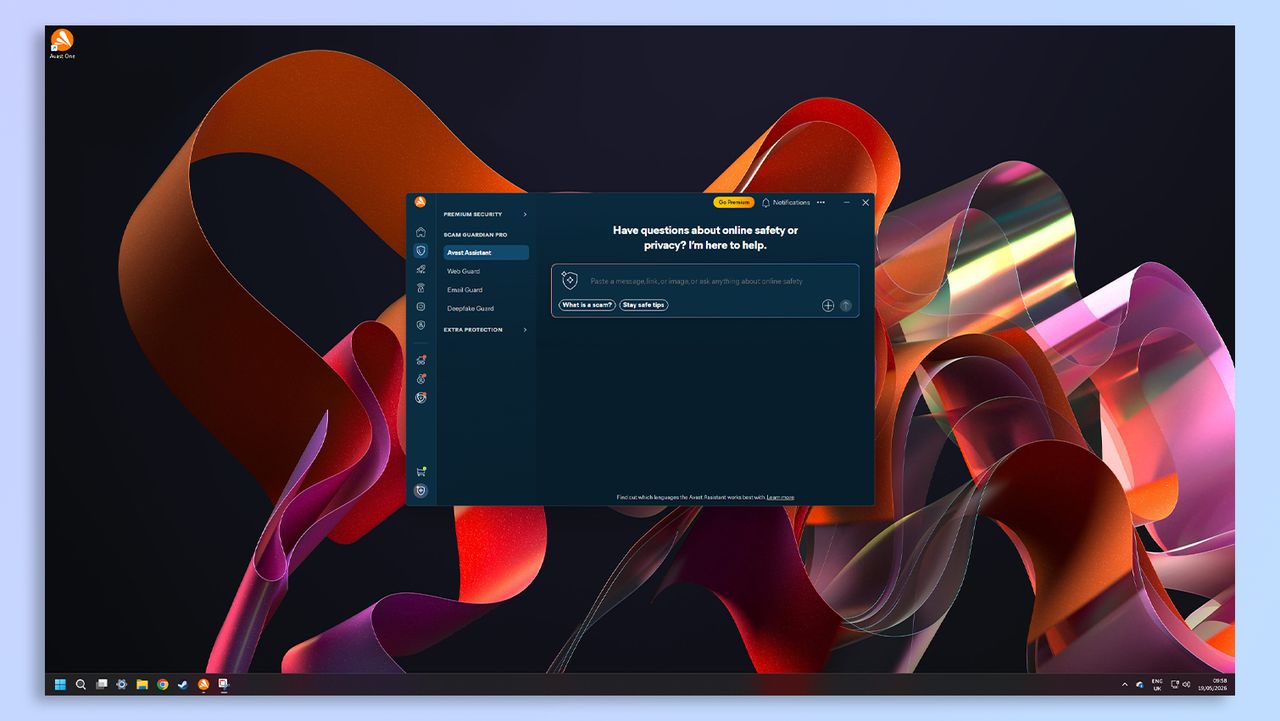Click the bell Notifications icon
Screen dimensions: 1280x721
[766, 202]
